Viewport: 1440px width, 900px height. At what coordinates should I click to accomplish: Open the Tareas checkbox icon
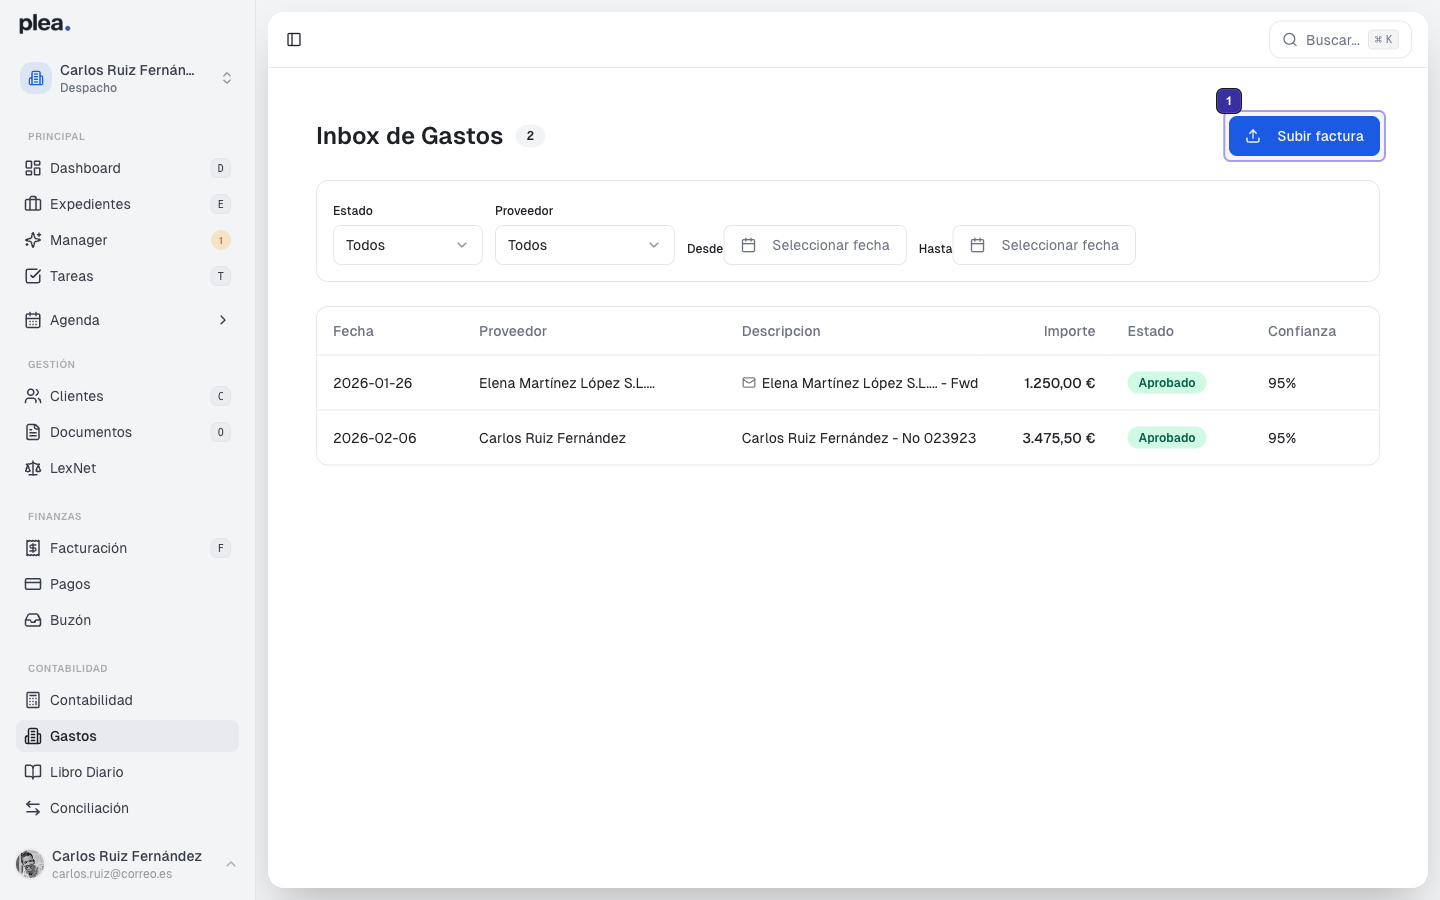coord(33,276)
